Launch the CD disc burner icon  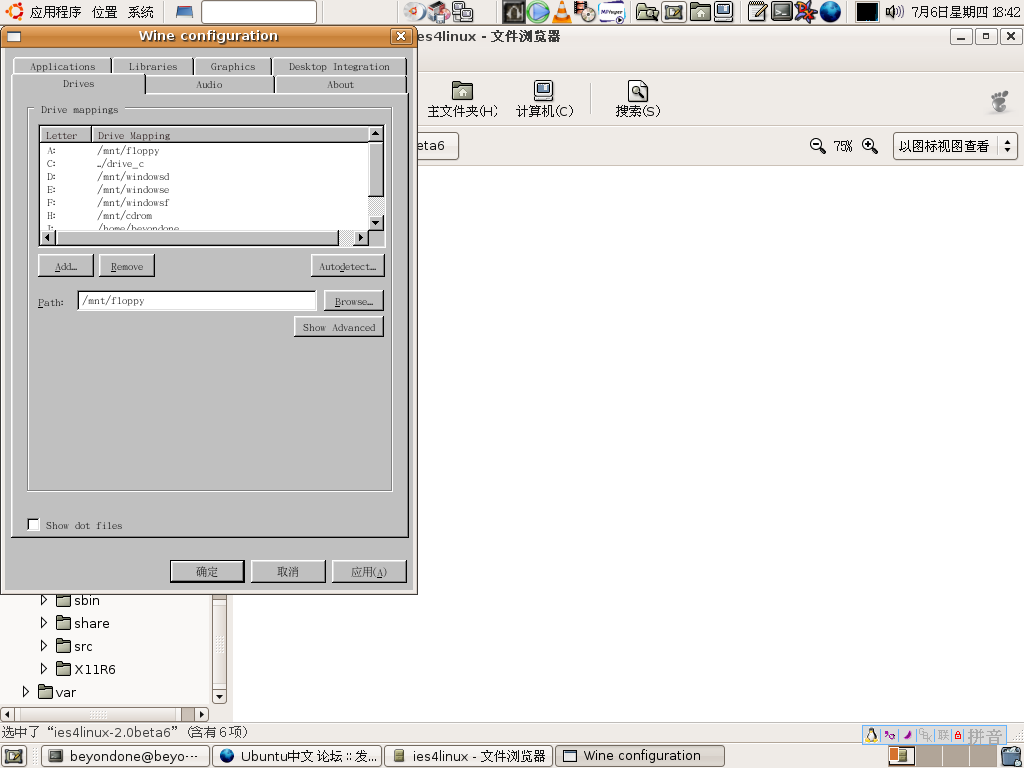coord(413,12)
